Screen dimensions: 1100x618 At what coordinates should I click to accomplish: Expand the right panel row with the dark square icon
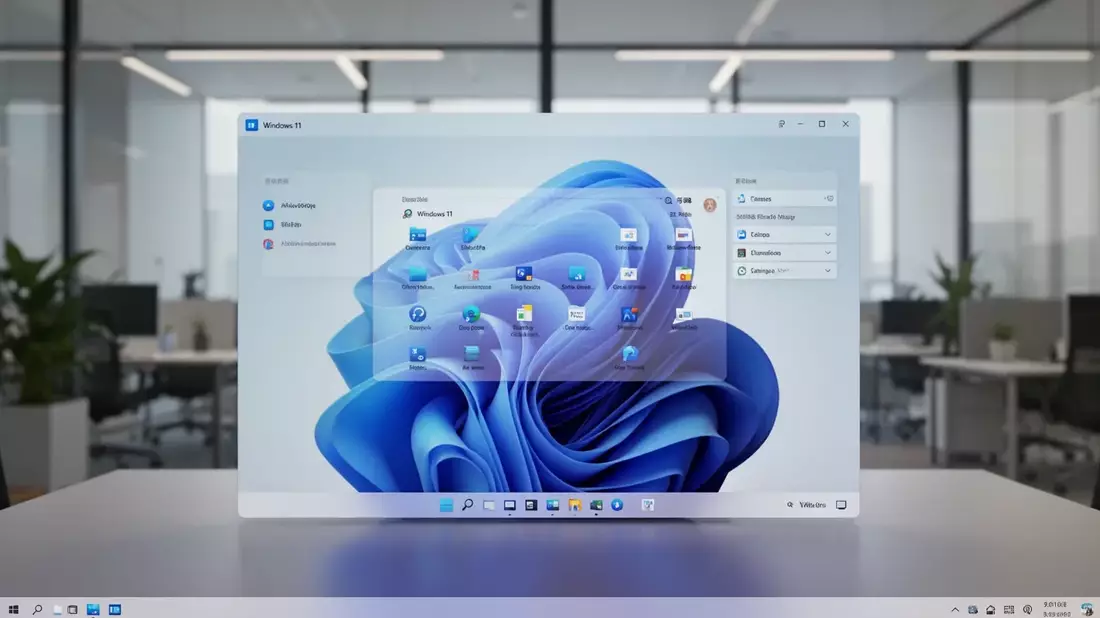[784, 253]
